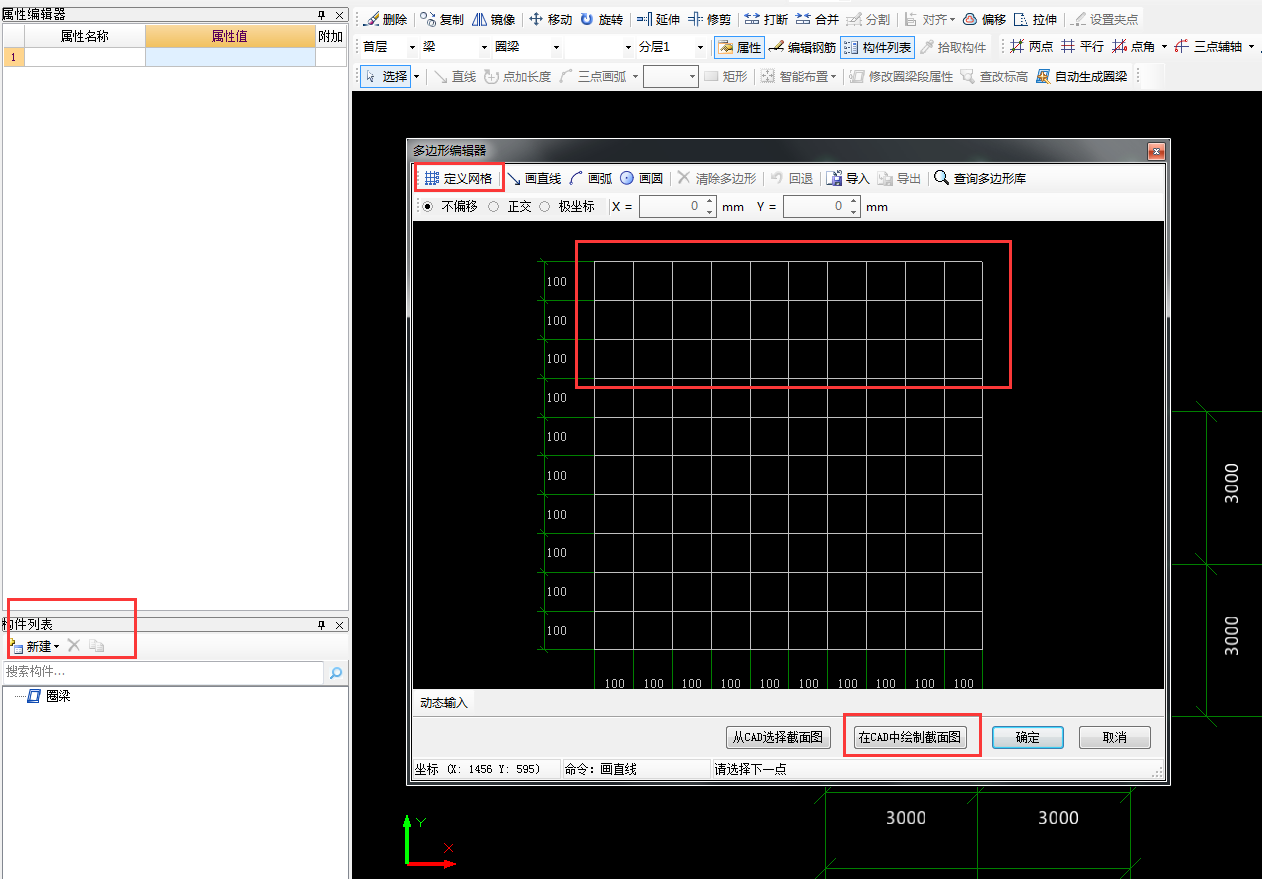The height and width of the screenshot is (879, 1262).
Task: Select 画圆 draw circle tool
Action: point(641,178)
